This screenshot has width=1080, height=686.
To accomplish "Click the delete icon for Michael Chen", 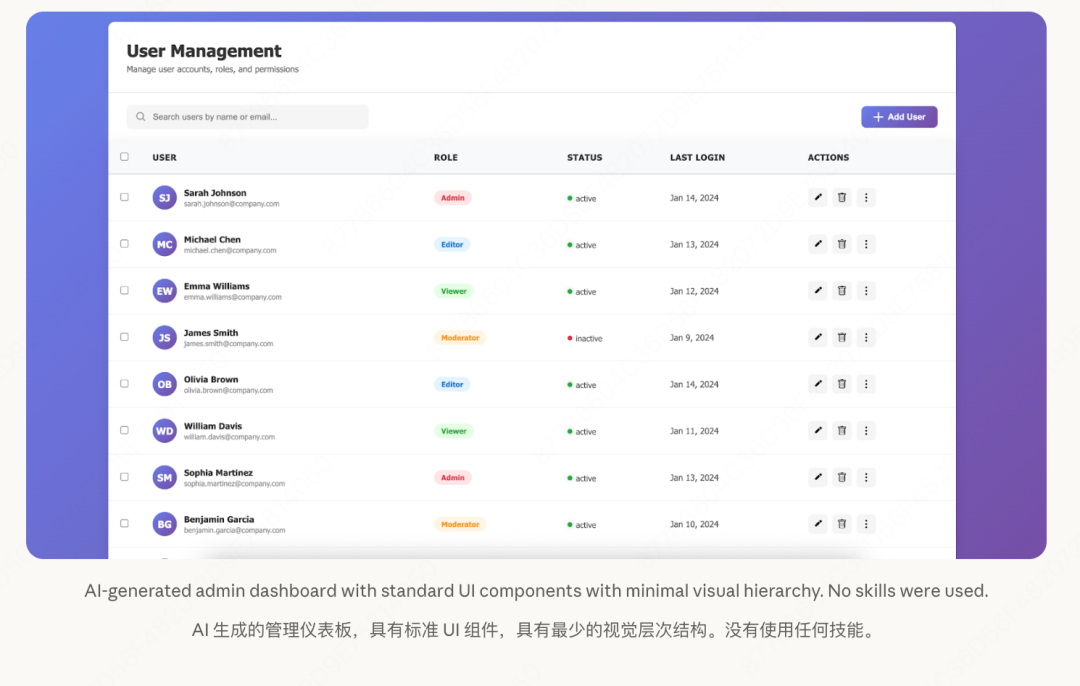I will point(841,244).
